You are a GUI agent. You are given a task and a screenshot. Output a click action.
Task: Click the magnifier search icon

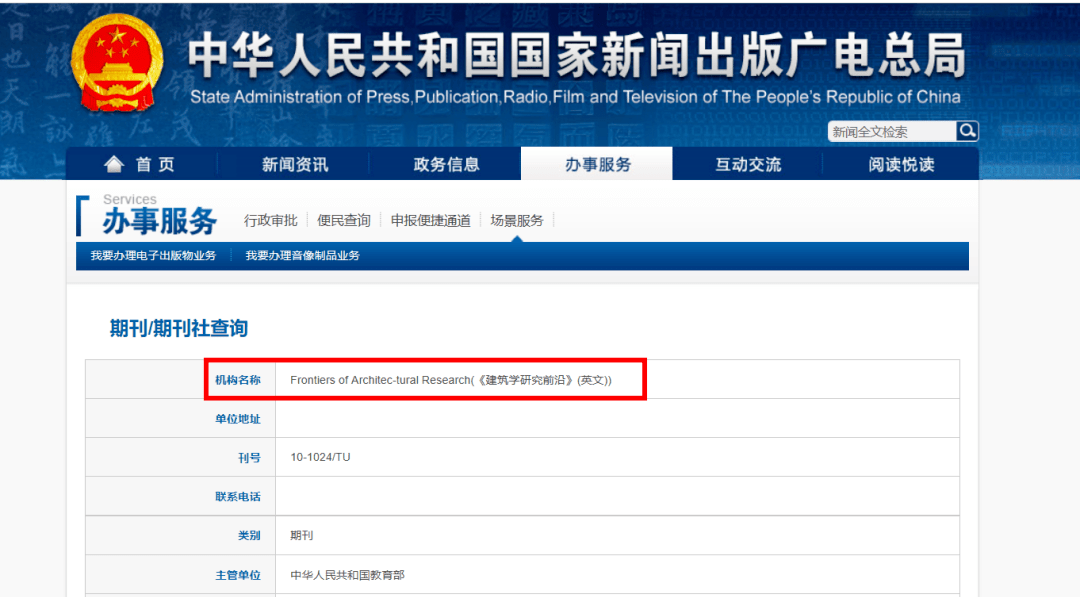pyautogui.click(x=966, y=131)
